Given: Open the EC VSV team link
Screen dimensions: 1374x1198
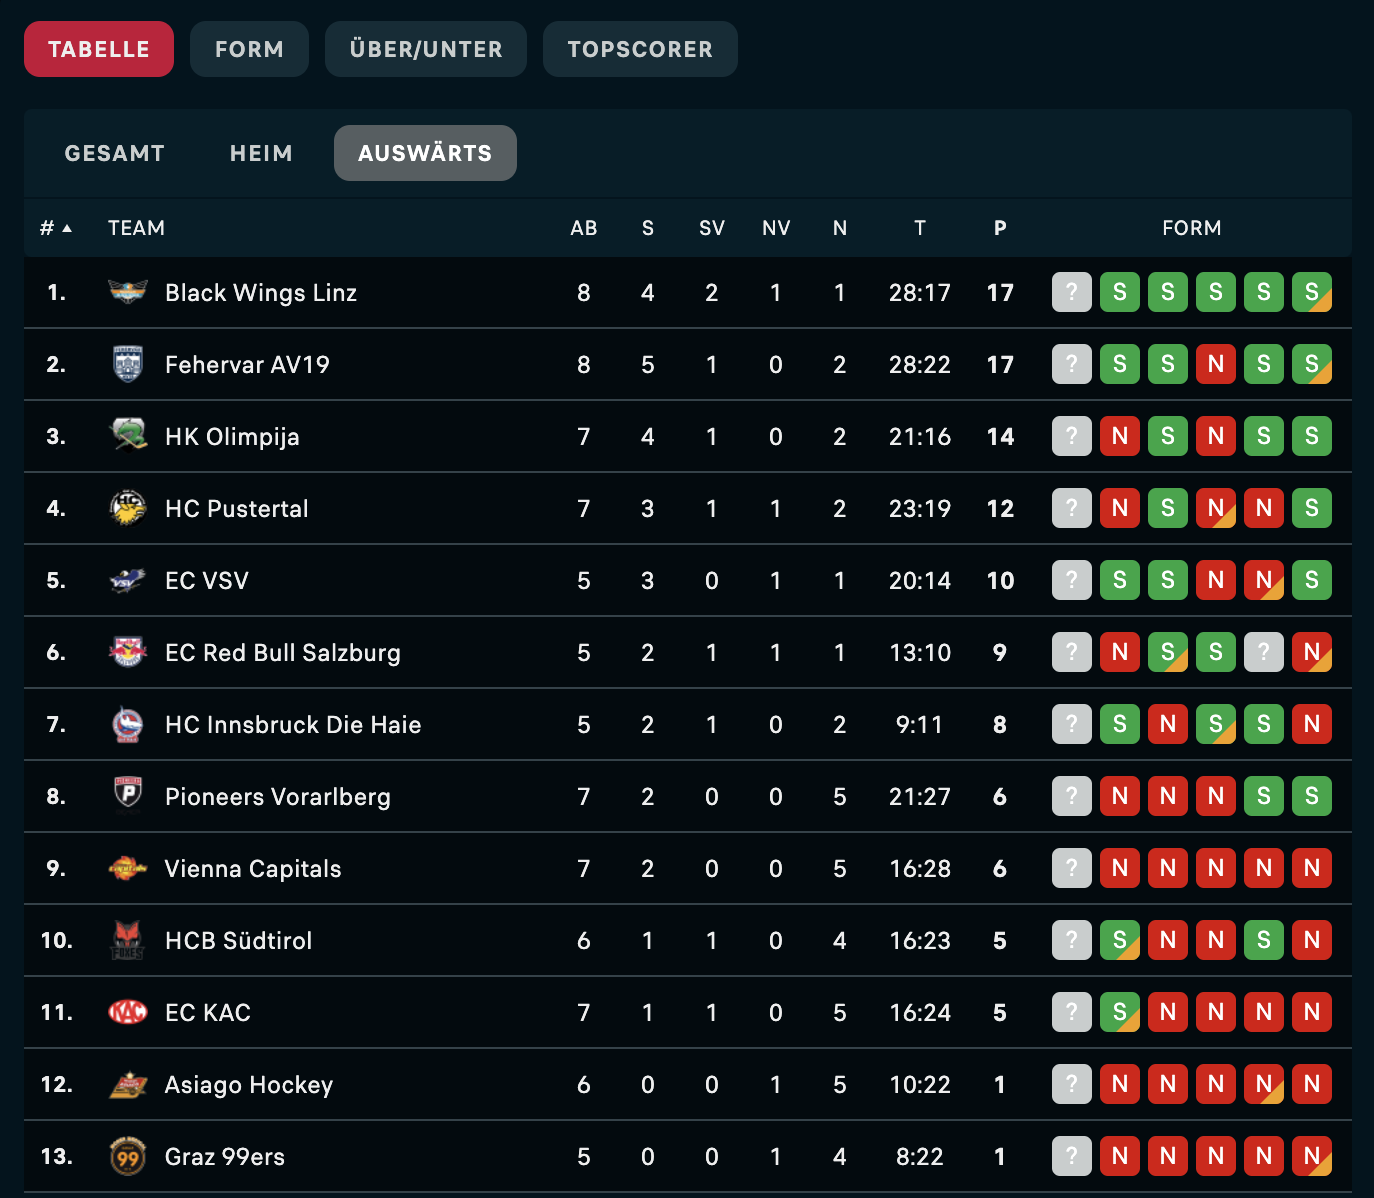Looking at the screenshot, I should pyautogui.click(x=207, y=580).
